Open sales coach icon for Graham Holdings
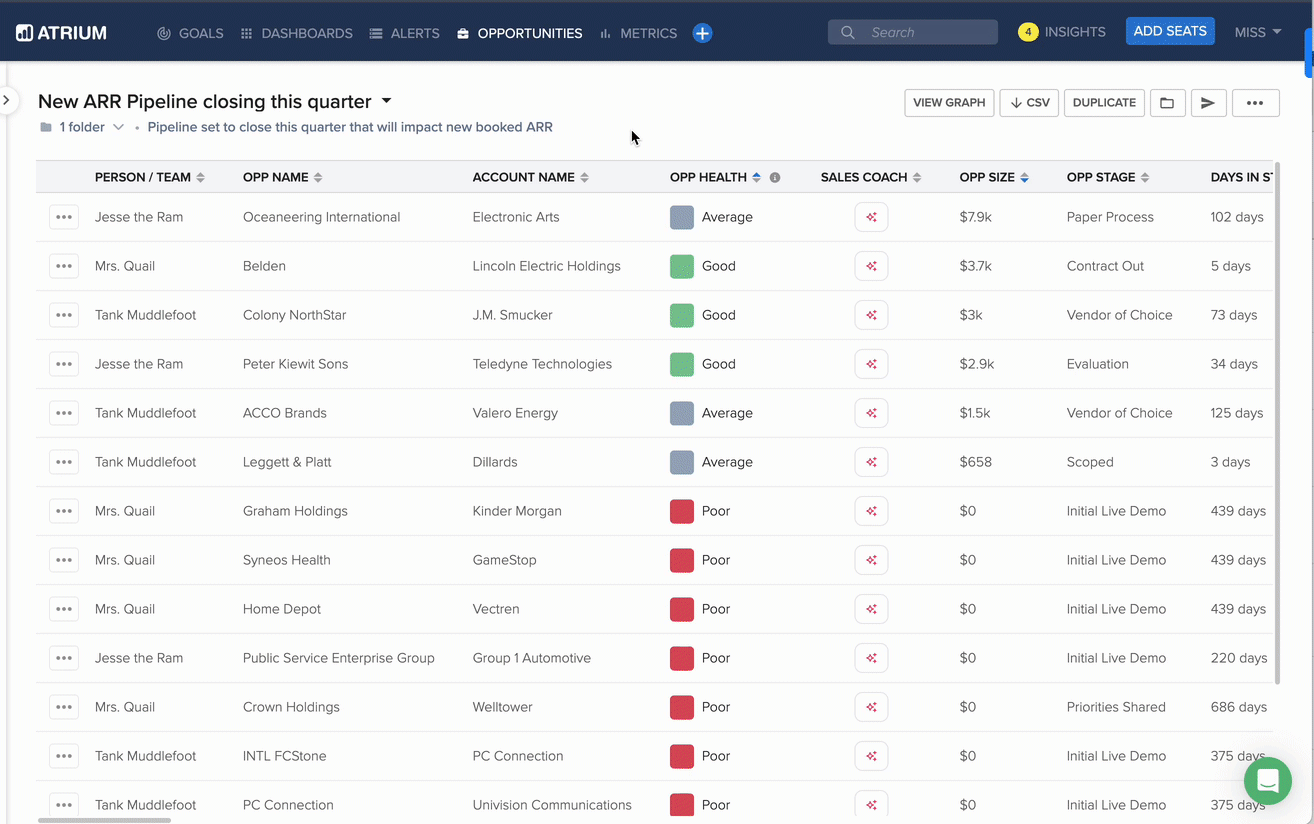This screenshot has width=1314, height=824. 871,511
